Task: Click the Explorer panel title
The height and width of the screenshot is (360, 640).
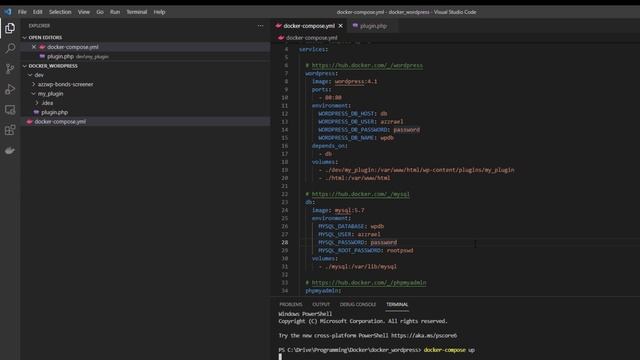Action: [x=39, y=26]
